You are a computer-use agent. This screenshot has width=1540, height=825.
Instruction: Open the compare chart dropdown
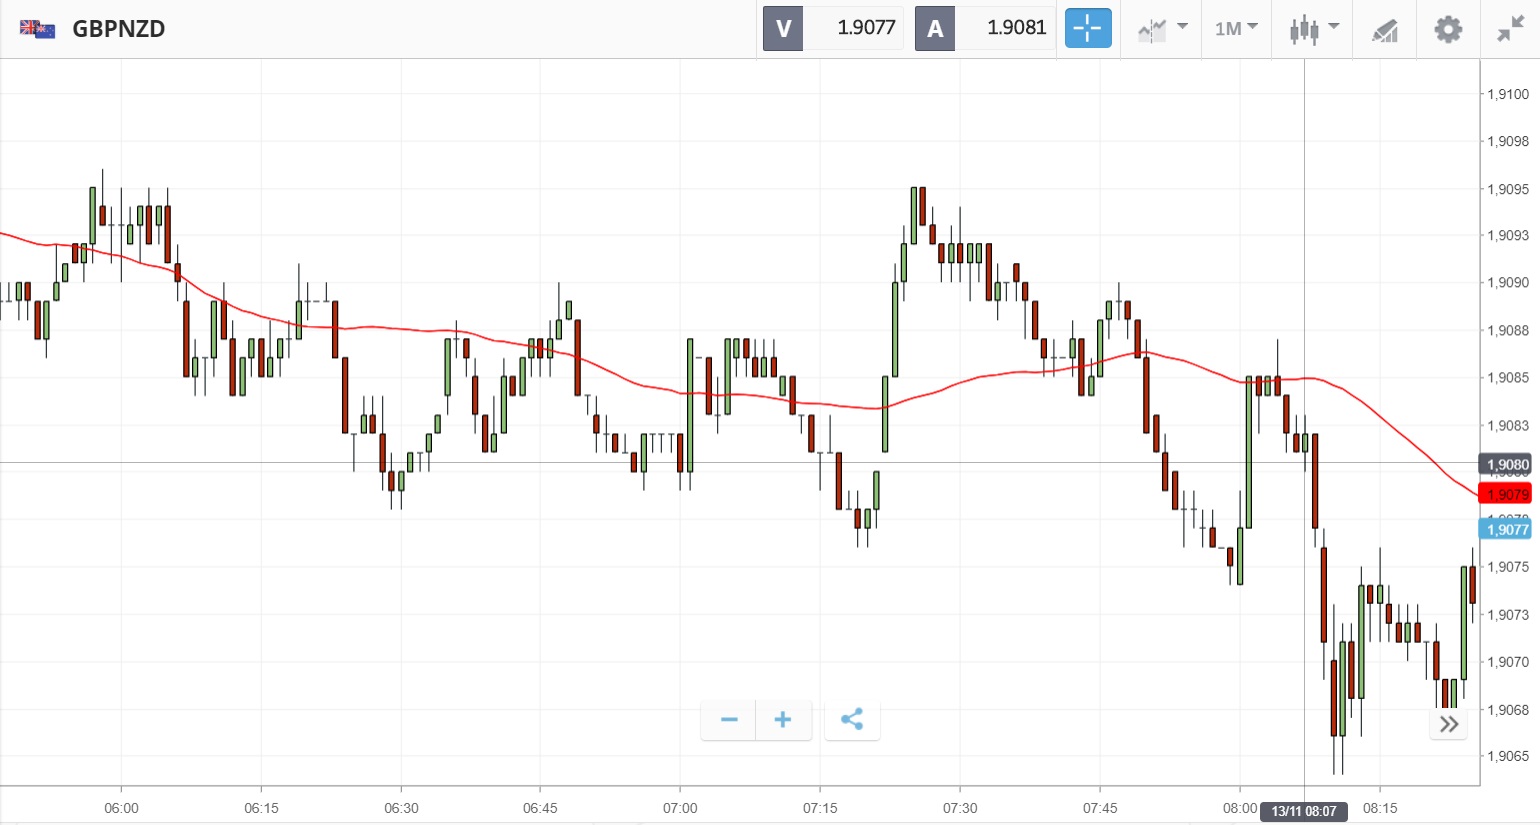coord(1161,29)
